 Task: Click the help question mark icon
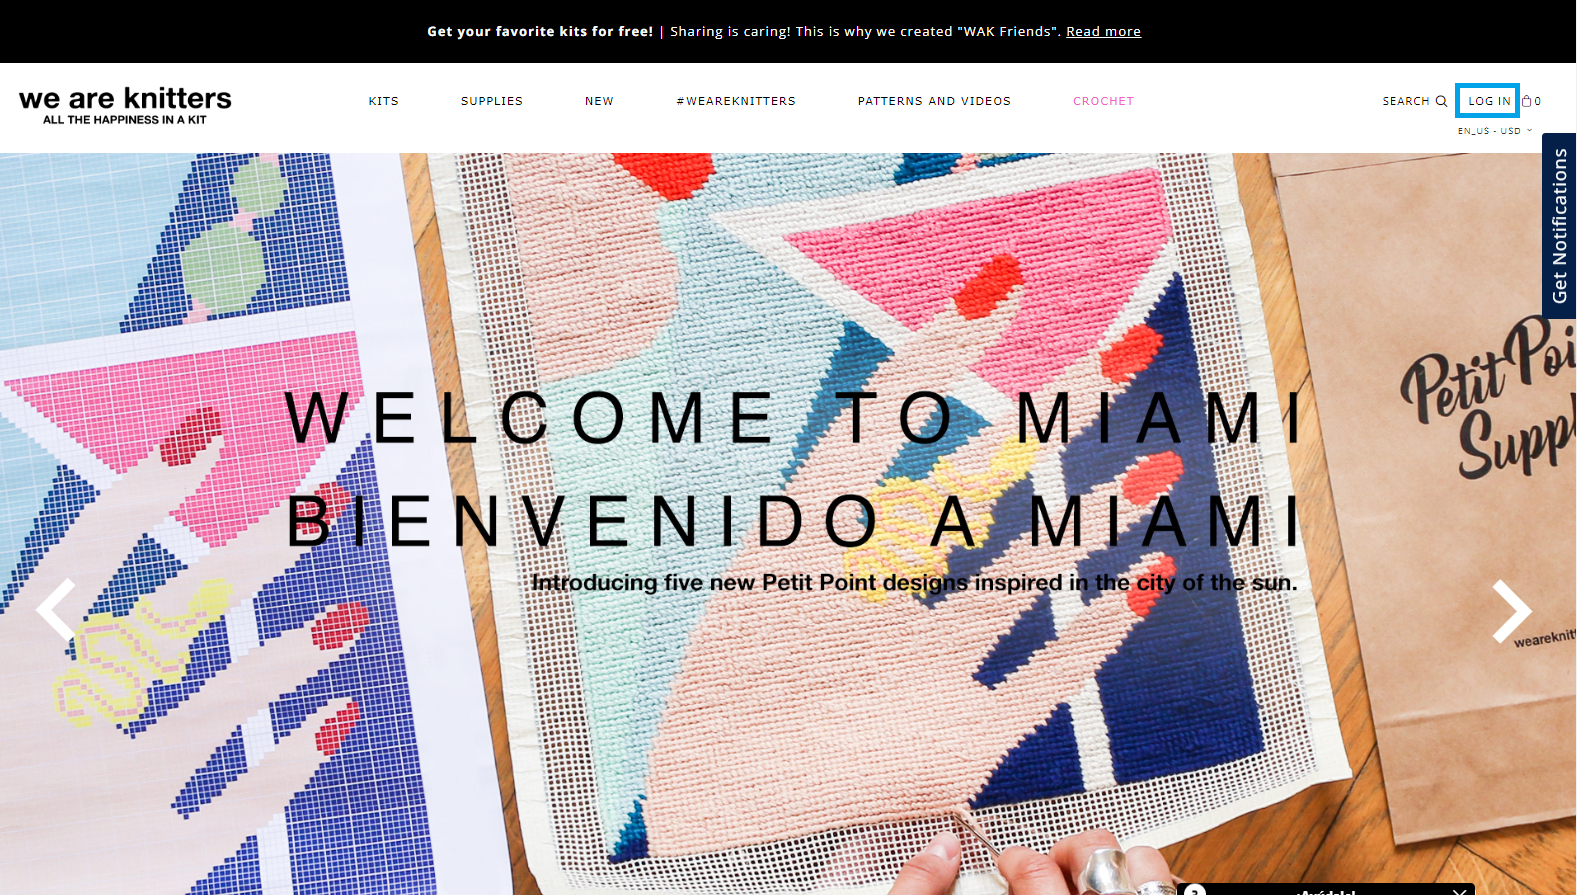pyautogui.click(x=1195, y=890)
